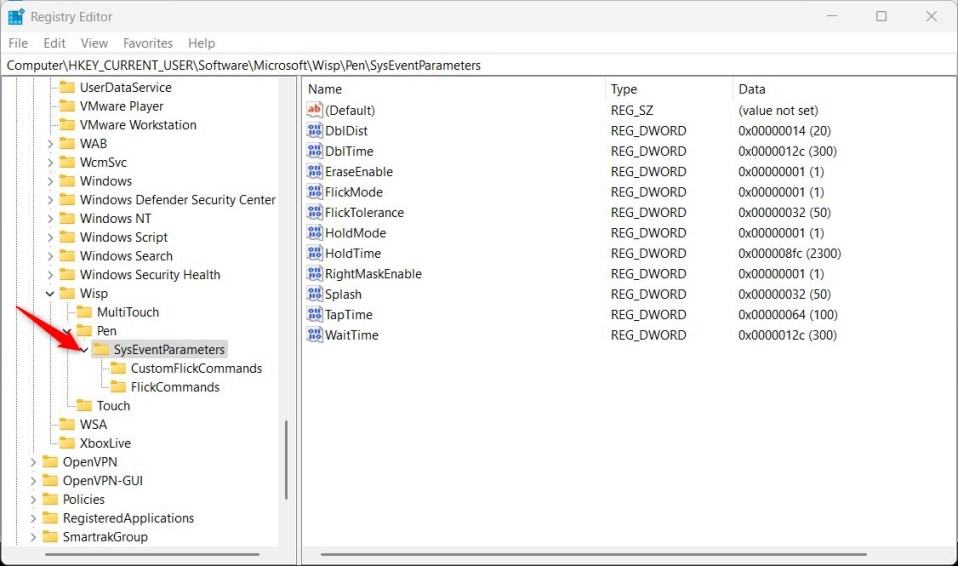Click the DWORD icon beside FlickTolerance

pos(315,212)
